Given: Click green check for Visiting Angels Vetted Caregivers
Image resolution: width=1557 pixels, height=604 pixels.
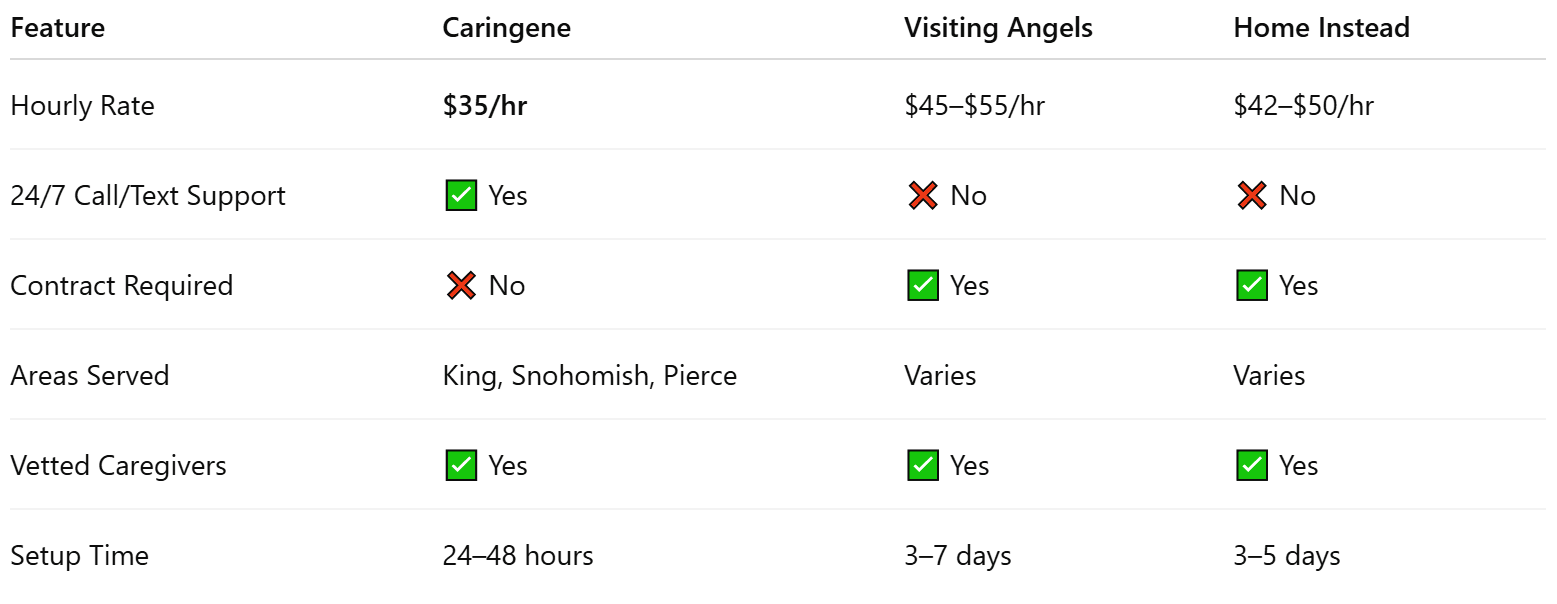Looking at the screenshot, I should coord(922,466).
